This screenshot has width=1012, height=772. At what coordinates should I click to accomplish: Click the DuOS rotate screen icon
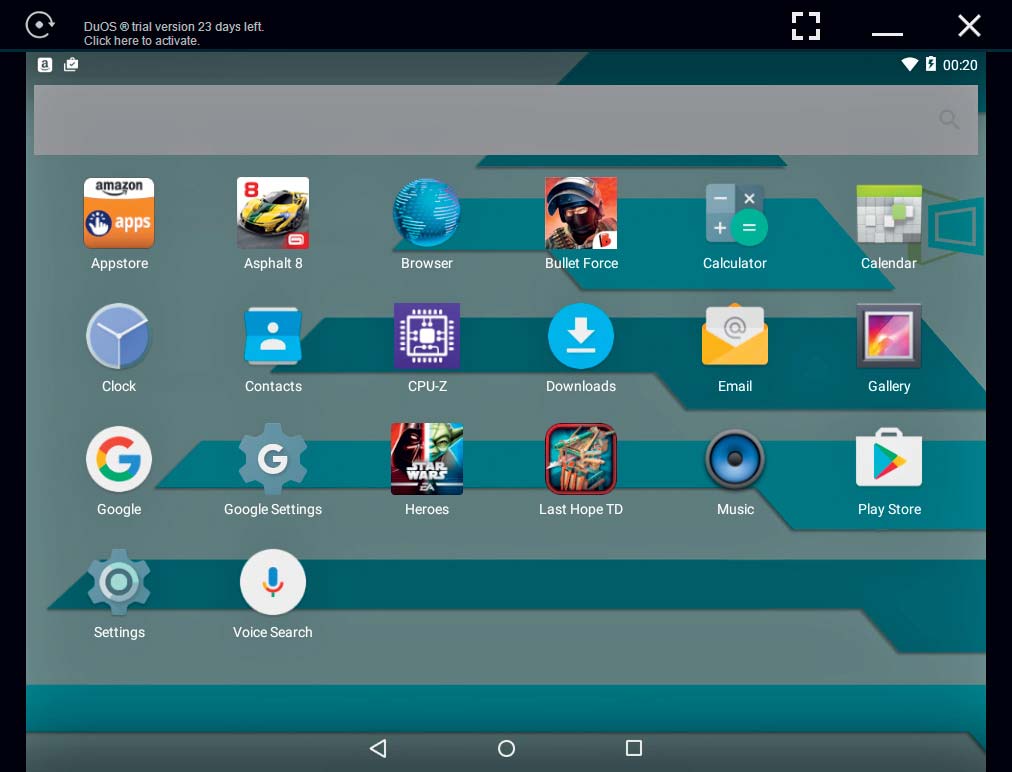[40, 25]
